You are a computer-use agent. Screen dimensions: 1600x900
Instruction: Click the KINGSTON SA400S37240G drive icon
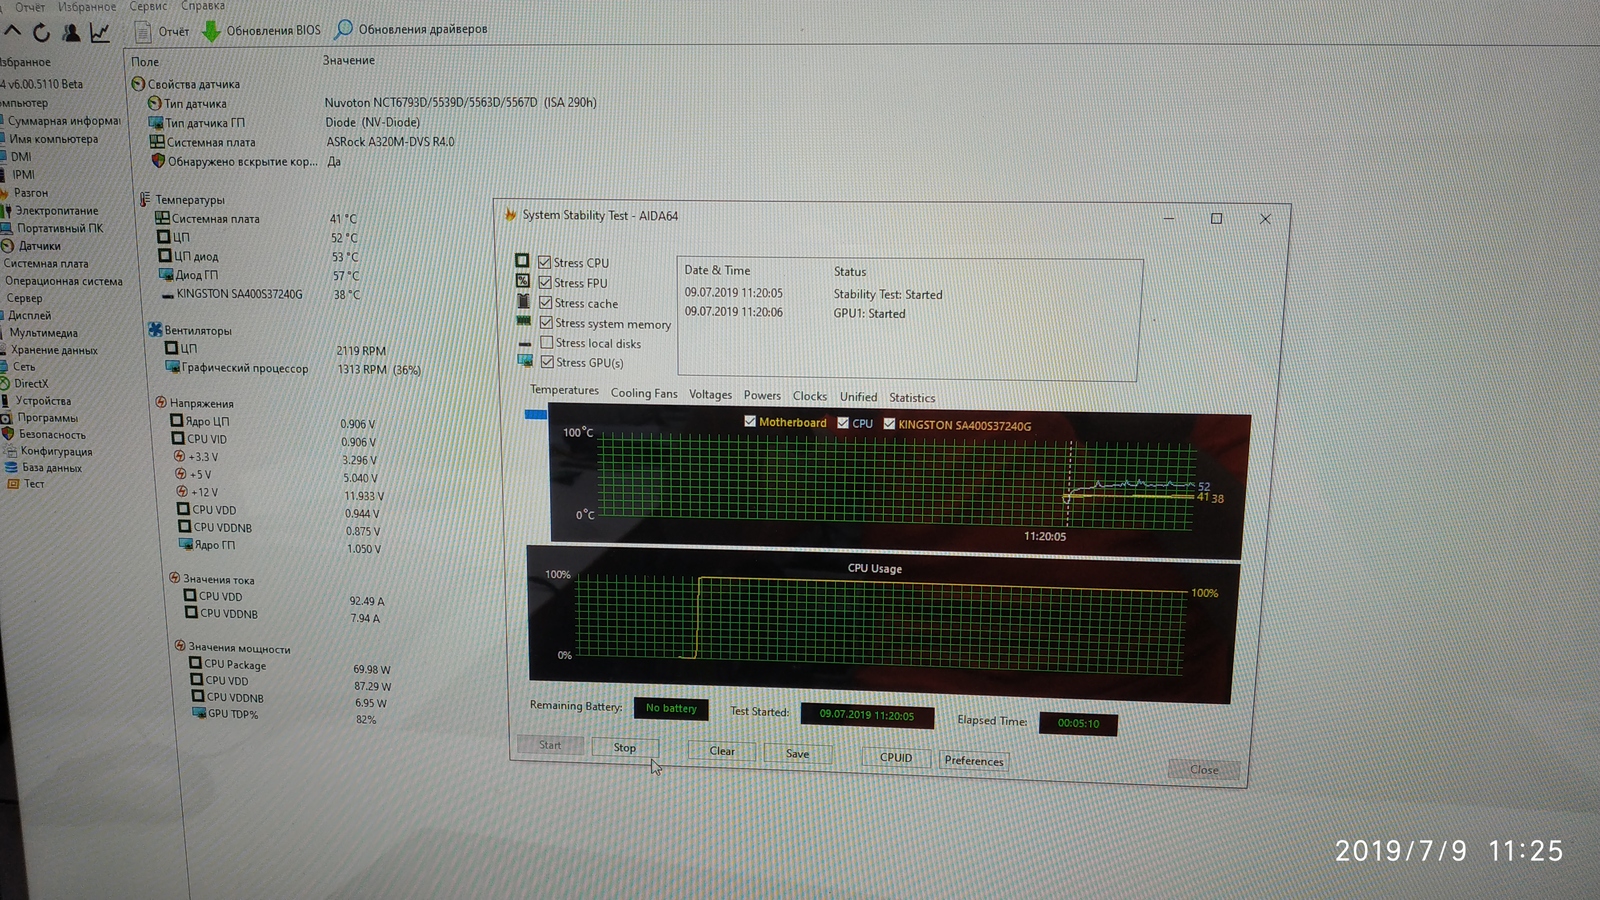167,295
